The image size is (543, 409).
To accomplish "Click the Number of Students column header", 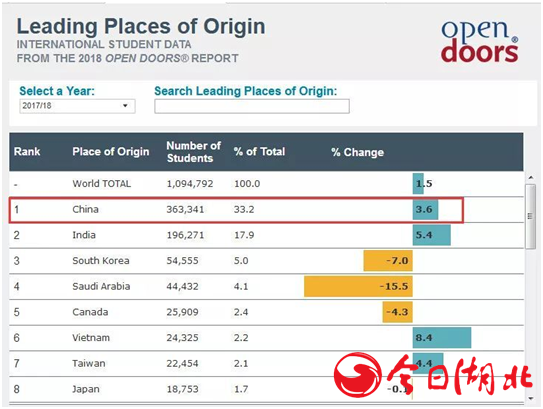I will (x=193, y=152).
